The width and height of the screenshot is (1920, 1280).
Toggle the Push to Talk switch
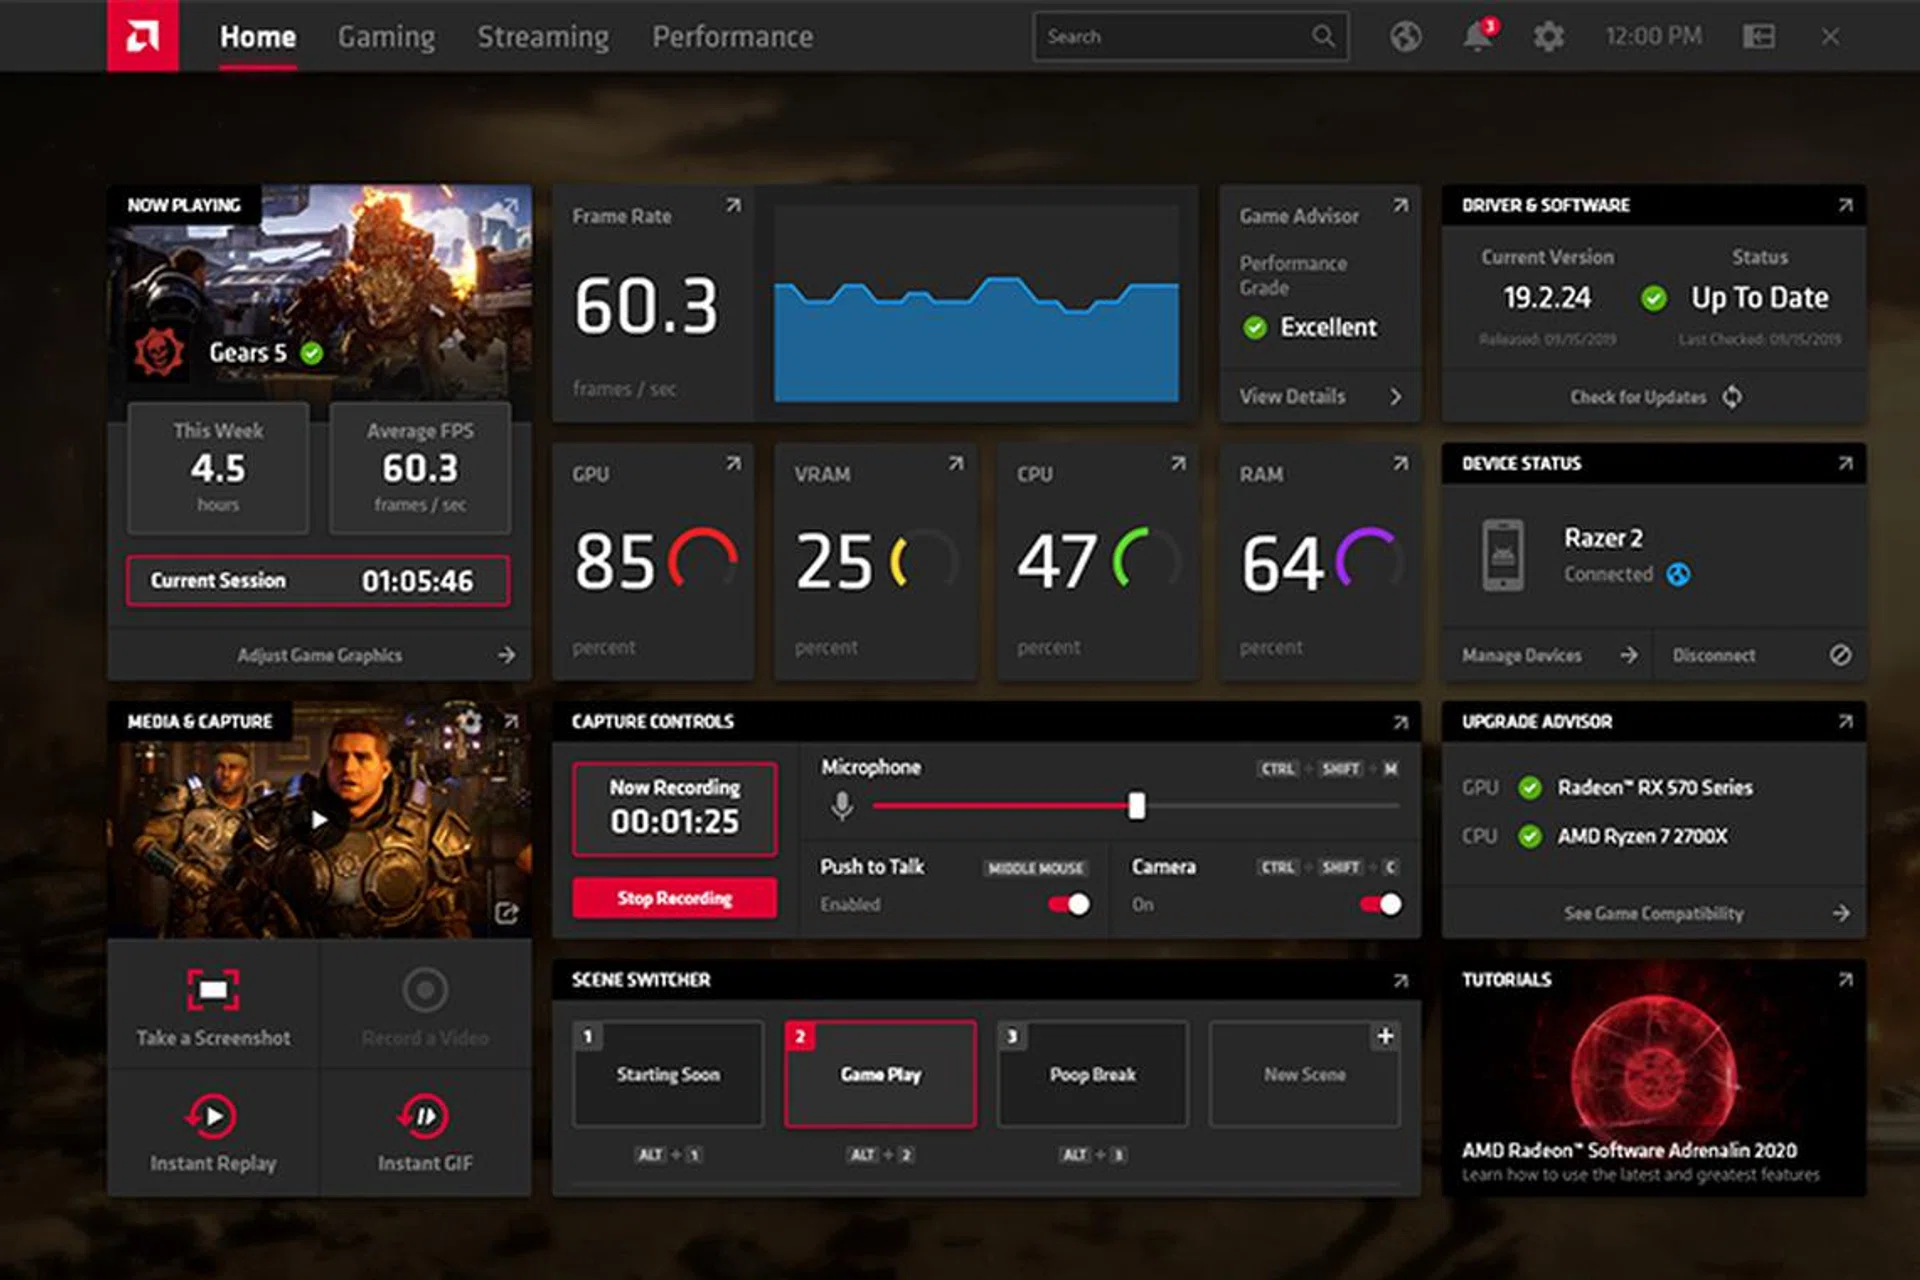tap(1069, 904)
